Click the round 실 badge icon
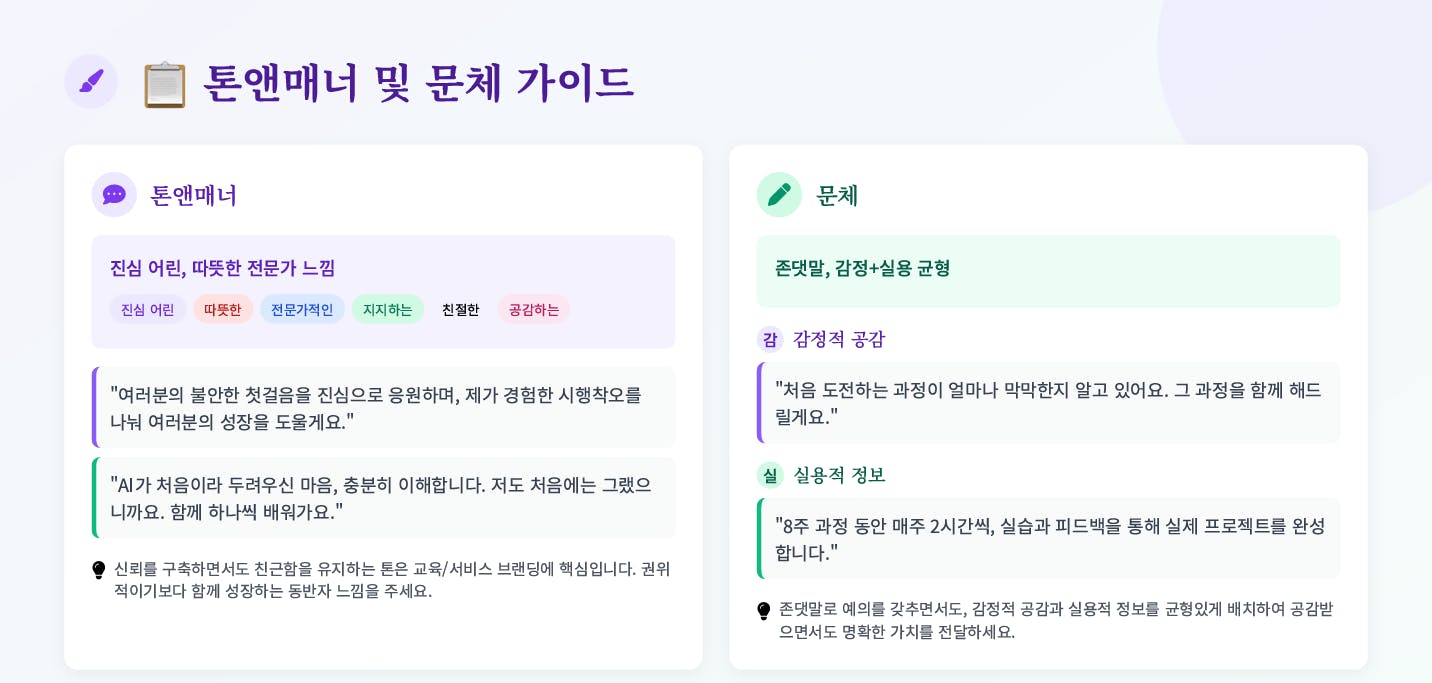Image resolution: width=1432 pixels, height=683 pixels. (770, 475)
